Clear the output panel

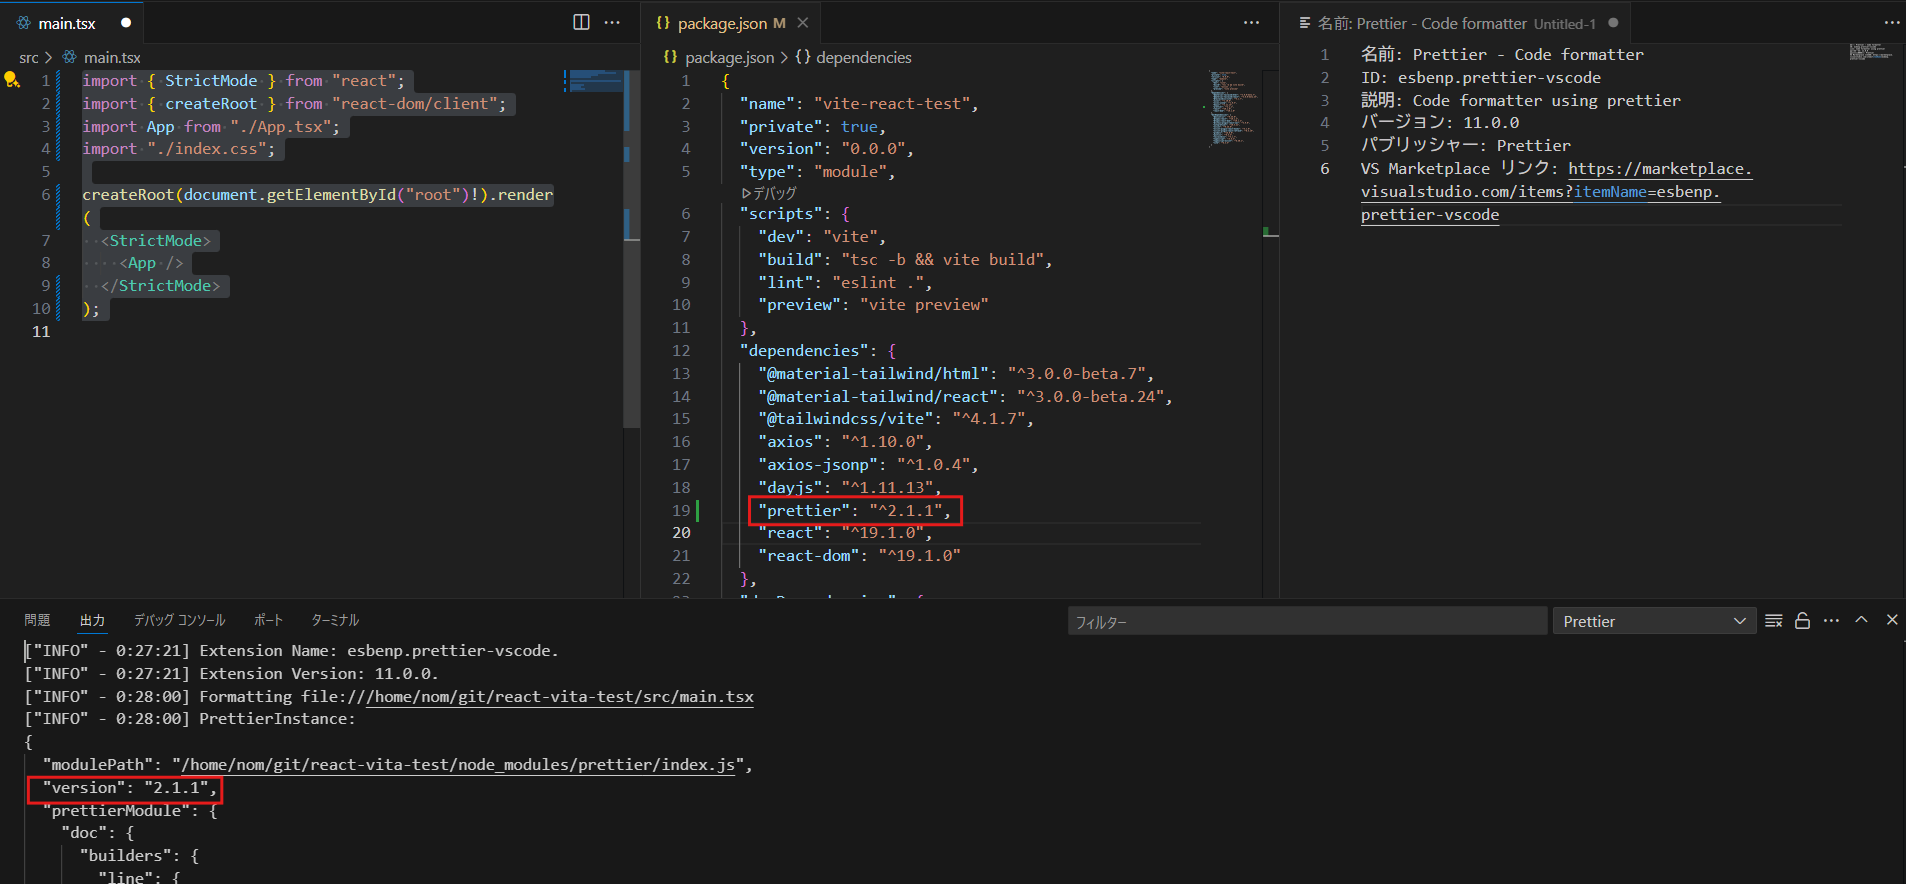[x=1774, y=621]
